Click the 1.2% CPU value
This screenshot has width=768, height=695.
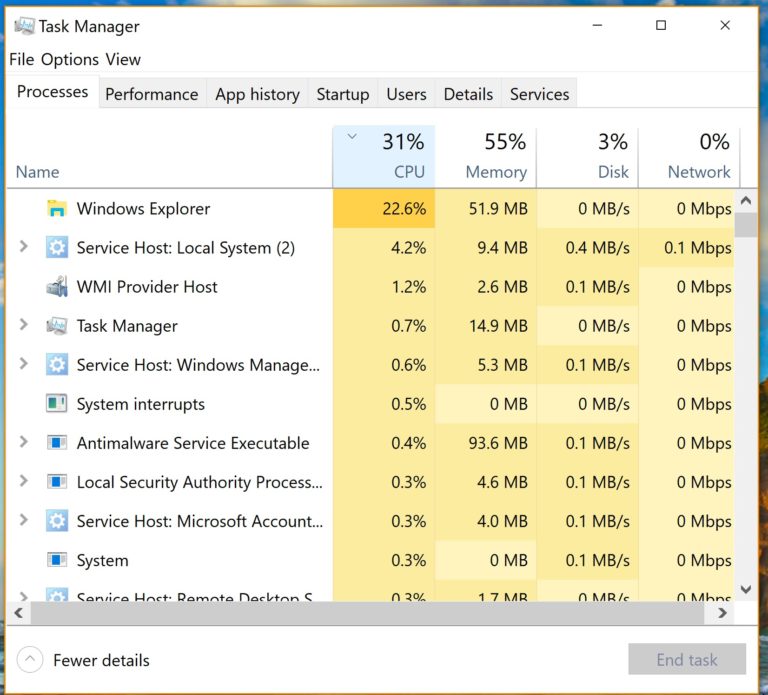coord(408,287)
